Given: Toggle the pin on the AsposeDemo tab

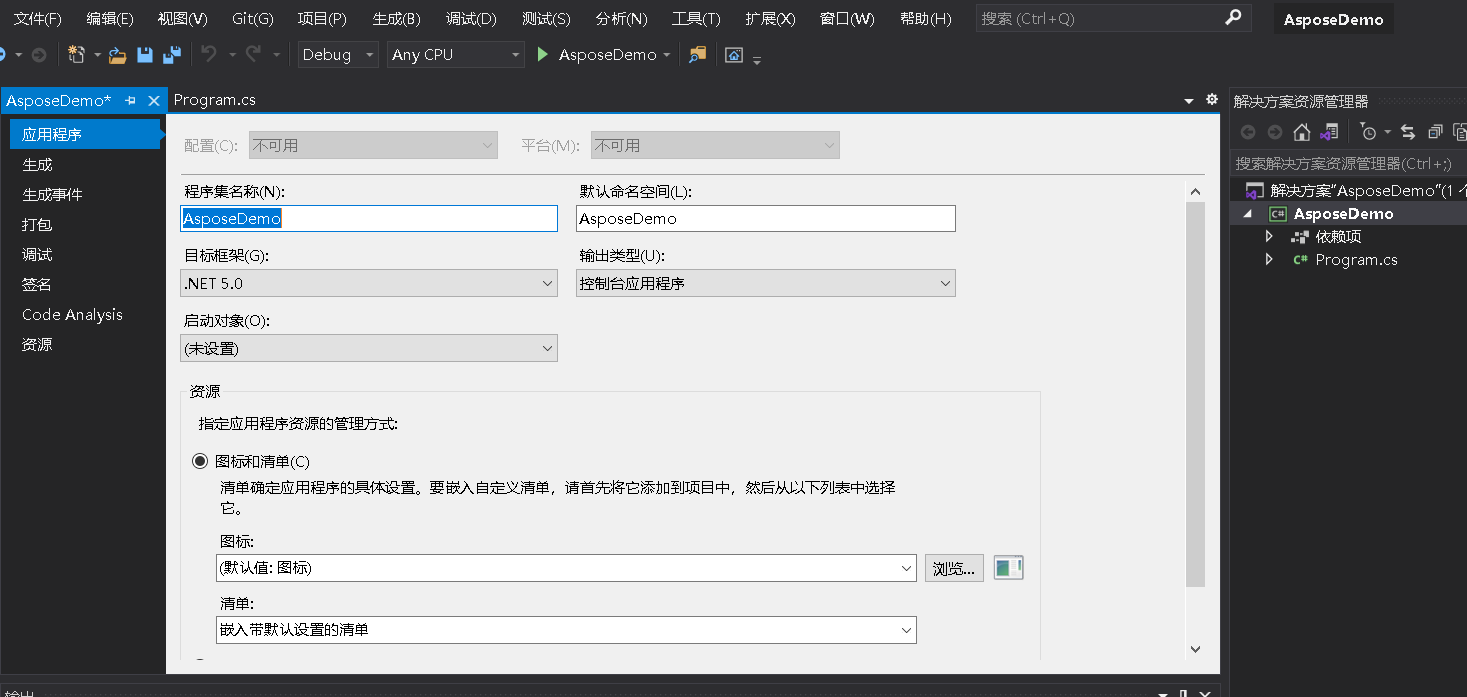Looking at the screenshot, I should (x=129, y=100).
